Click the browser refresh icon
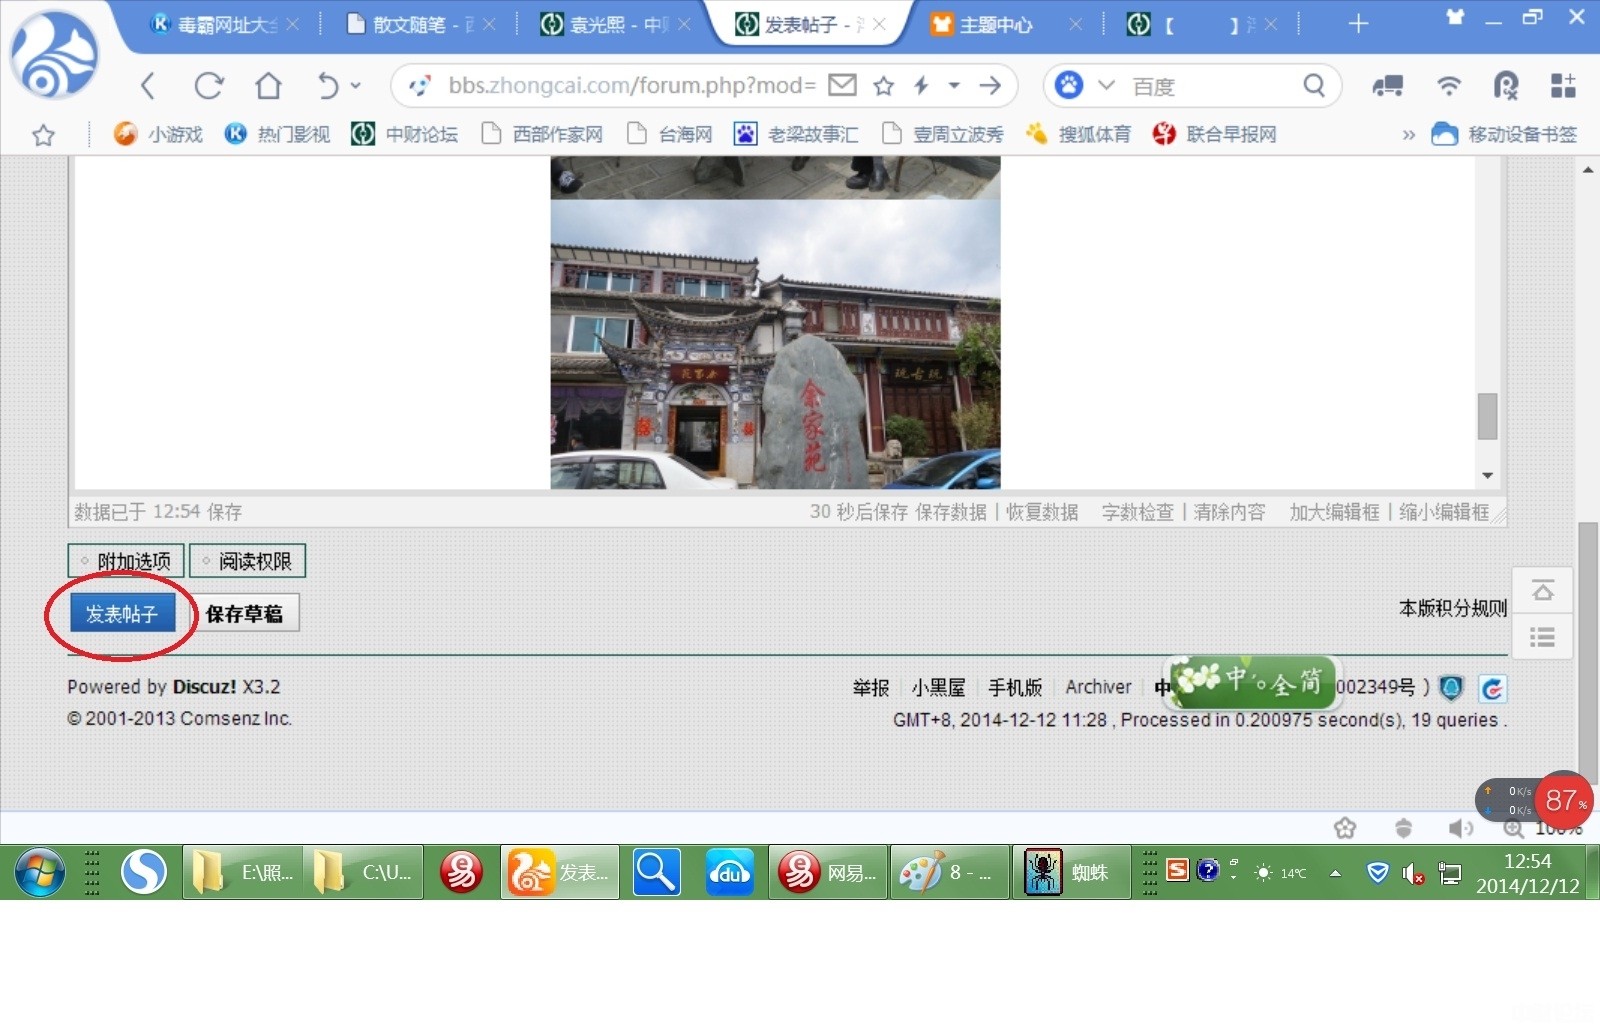 (208, 87)
